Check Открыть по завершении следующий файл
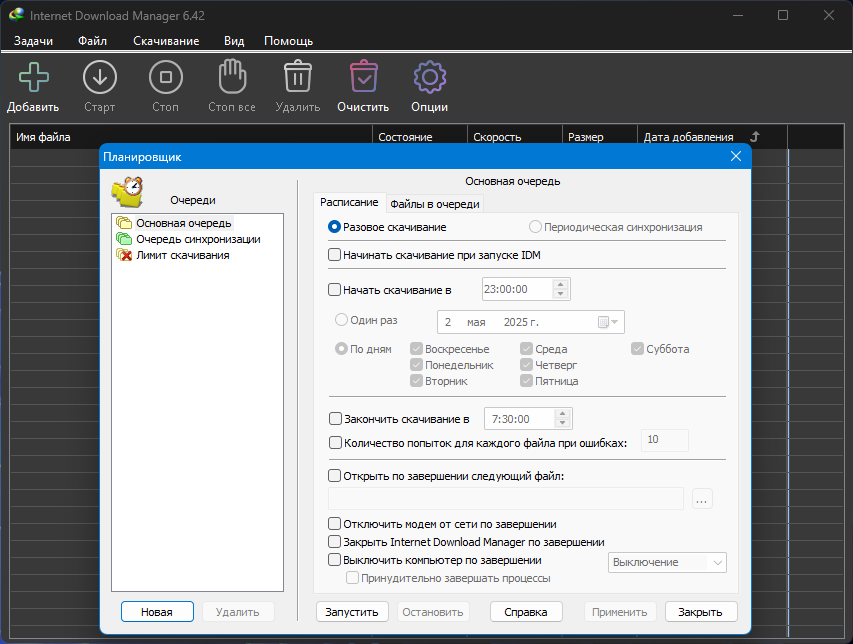The height and width of the screenshot is (644, 853). (x=335, y=476)
